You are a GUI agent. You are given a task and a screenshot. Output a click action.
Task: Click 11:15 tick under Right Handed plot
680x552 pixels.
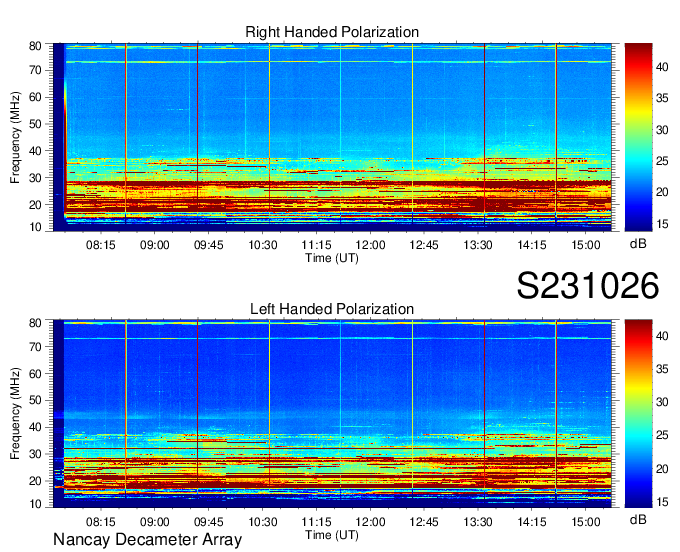317,245
